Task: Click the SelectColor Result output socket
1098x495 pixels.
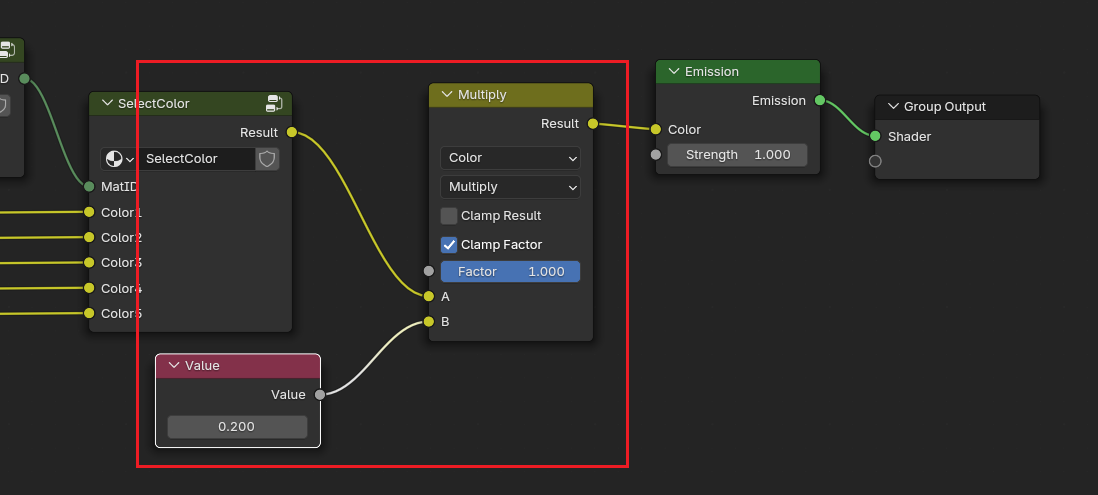Action: 291,132
